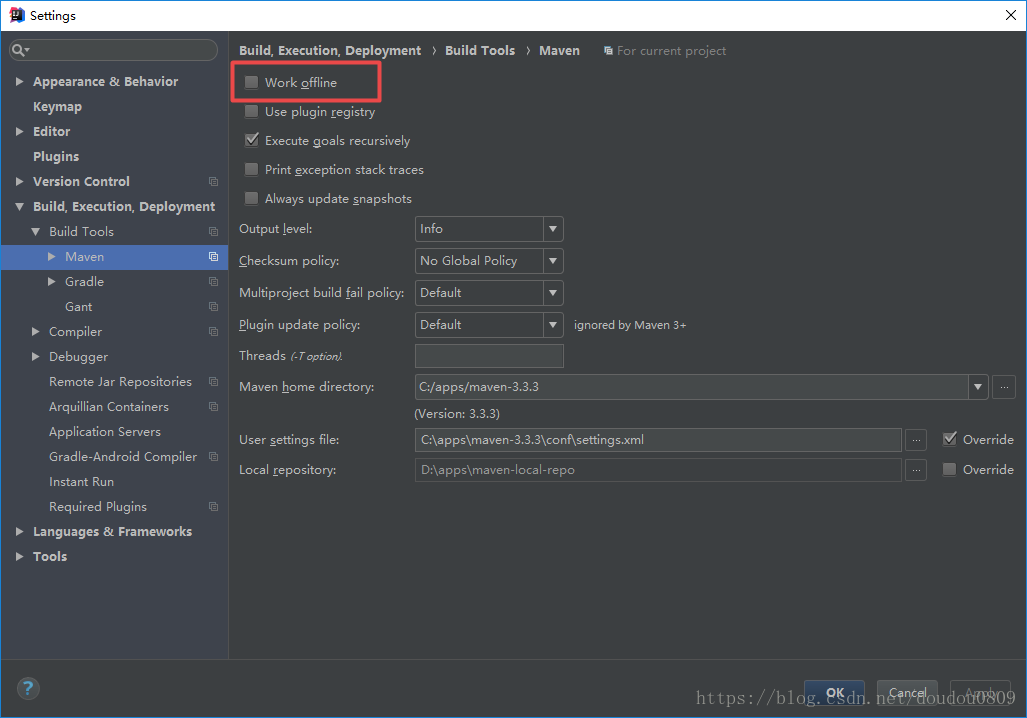This screenshot has height=718, width=1027.
Task: Focus the settings search field
Action: 114,50
